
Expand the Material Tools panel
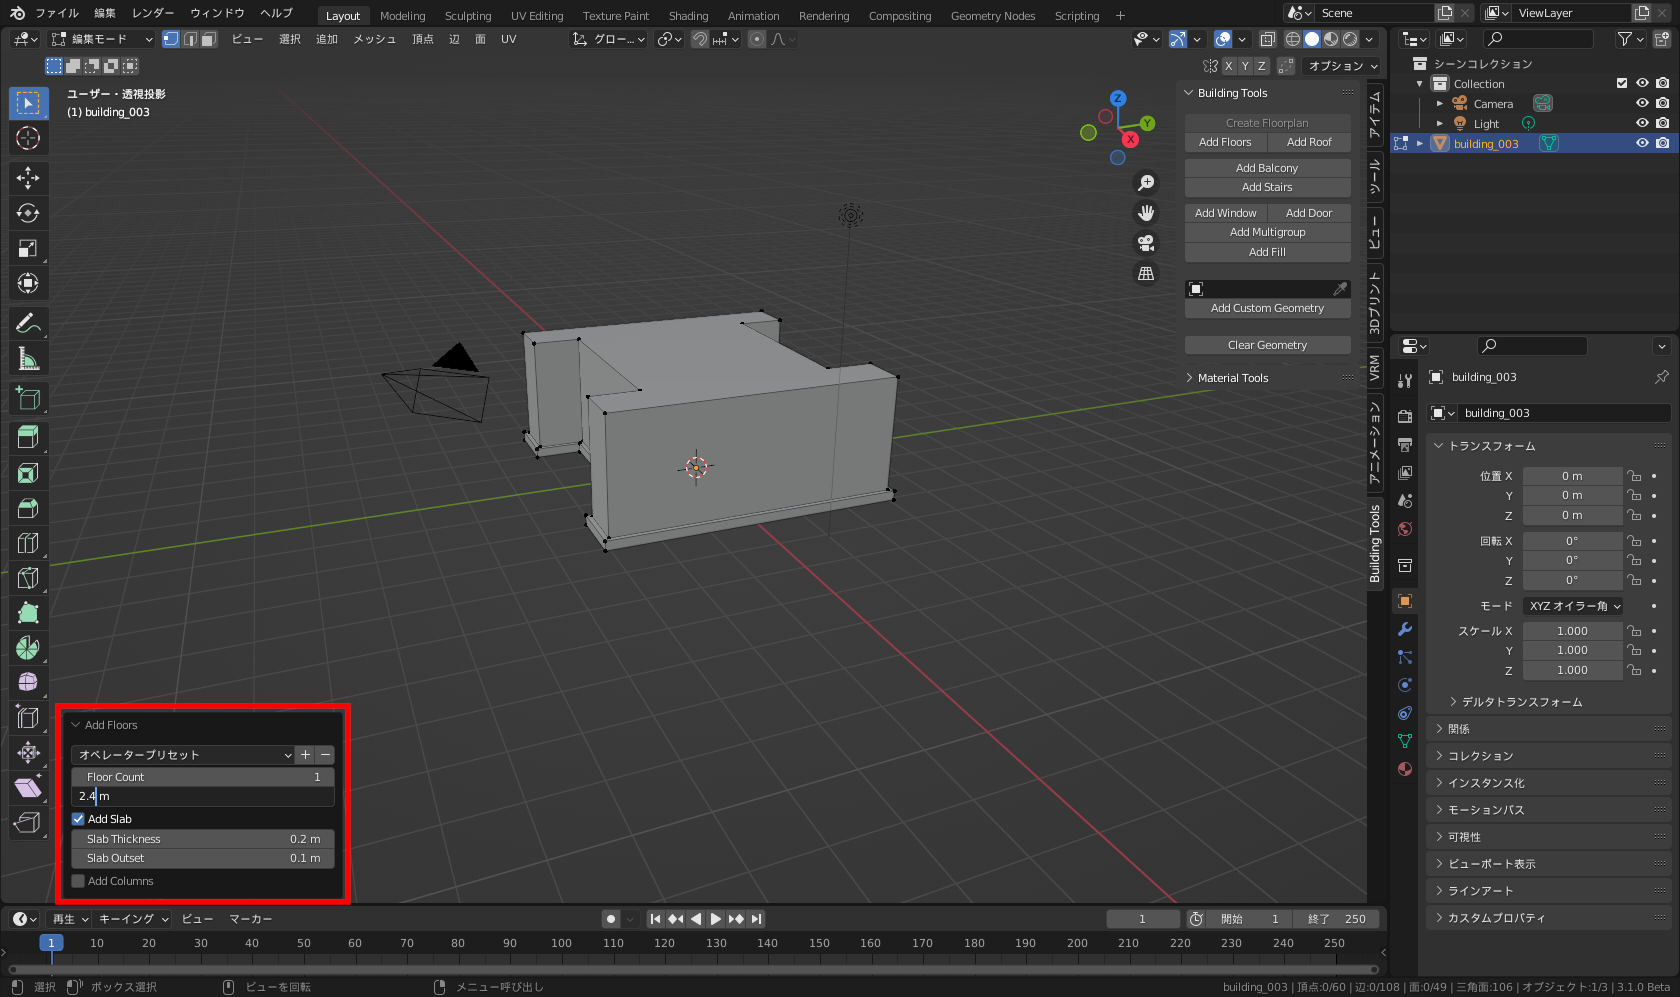click(1232, 378)
